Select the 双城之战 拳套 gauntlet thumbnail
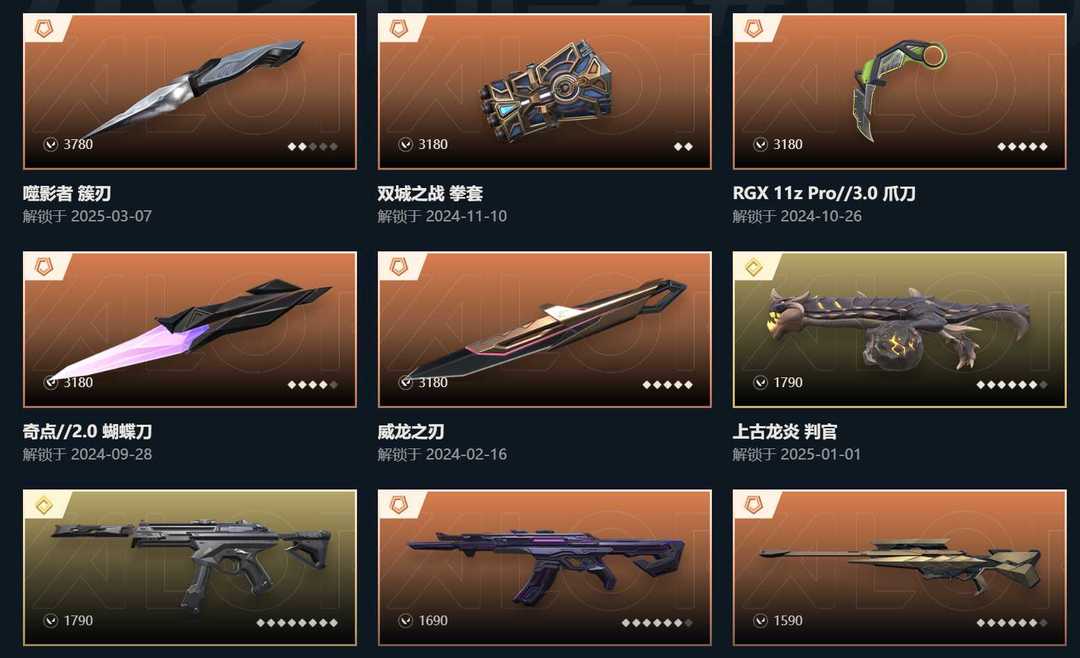The height and width of the screenshot is (658, 1080). [x=544, y=91]
